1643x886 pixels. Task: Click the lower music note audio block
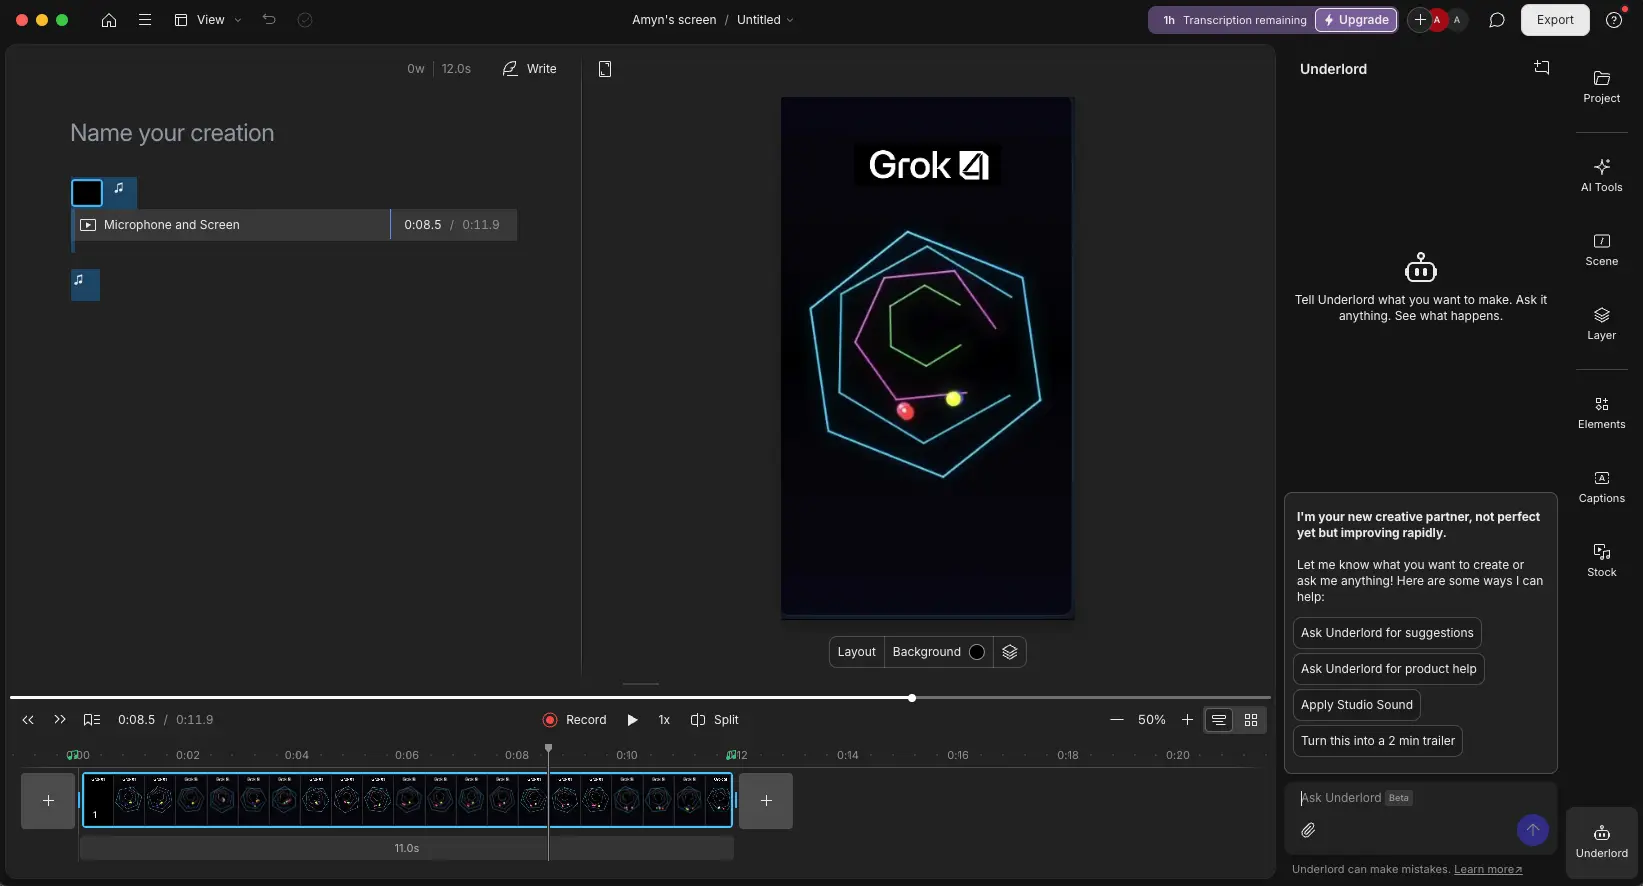click(x=85, y=285)
